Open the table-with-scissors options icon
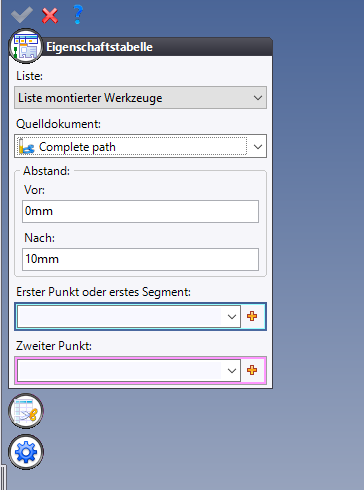This screenshot has width=364, height=490. [x=26, y=411]
